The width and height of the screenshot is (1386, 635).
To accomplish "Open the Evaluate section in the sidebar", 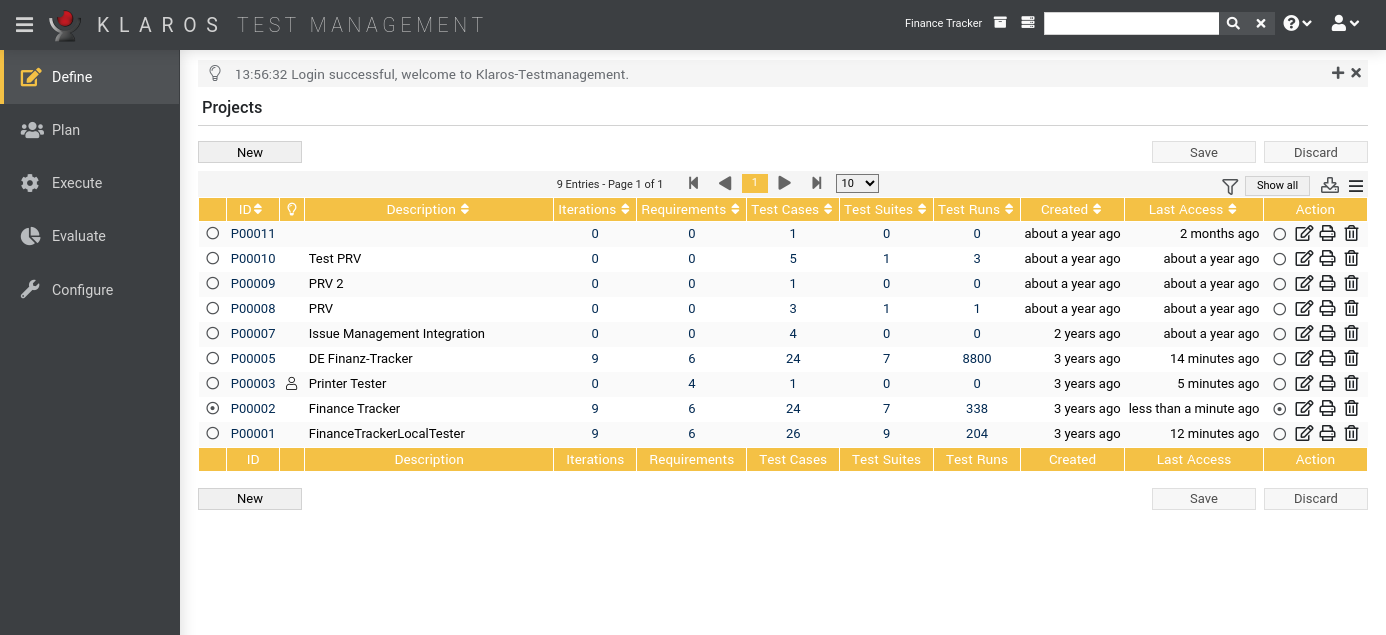I will [78, 236].
